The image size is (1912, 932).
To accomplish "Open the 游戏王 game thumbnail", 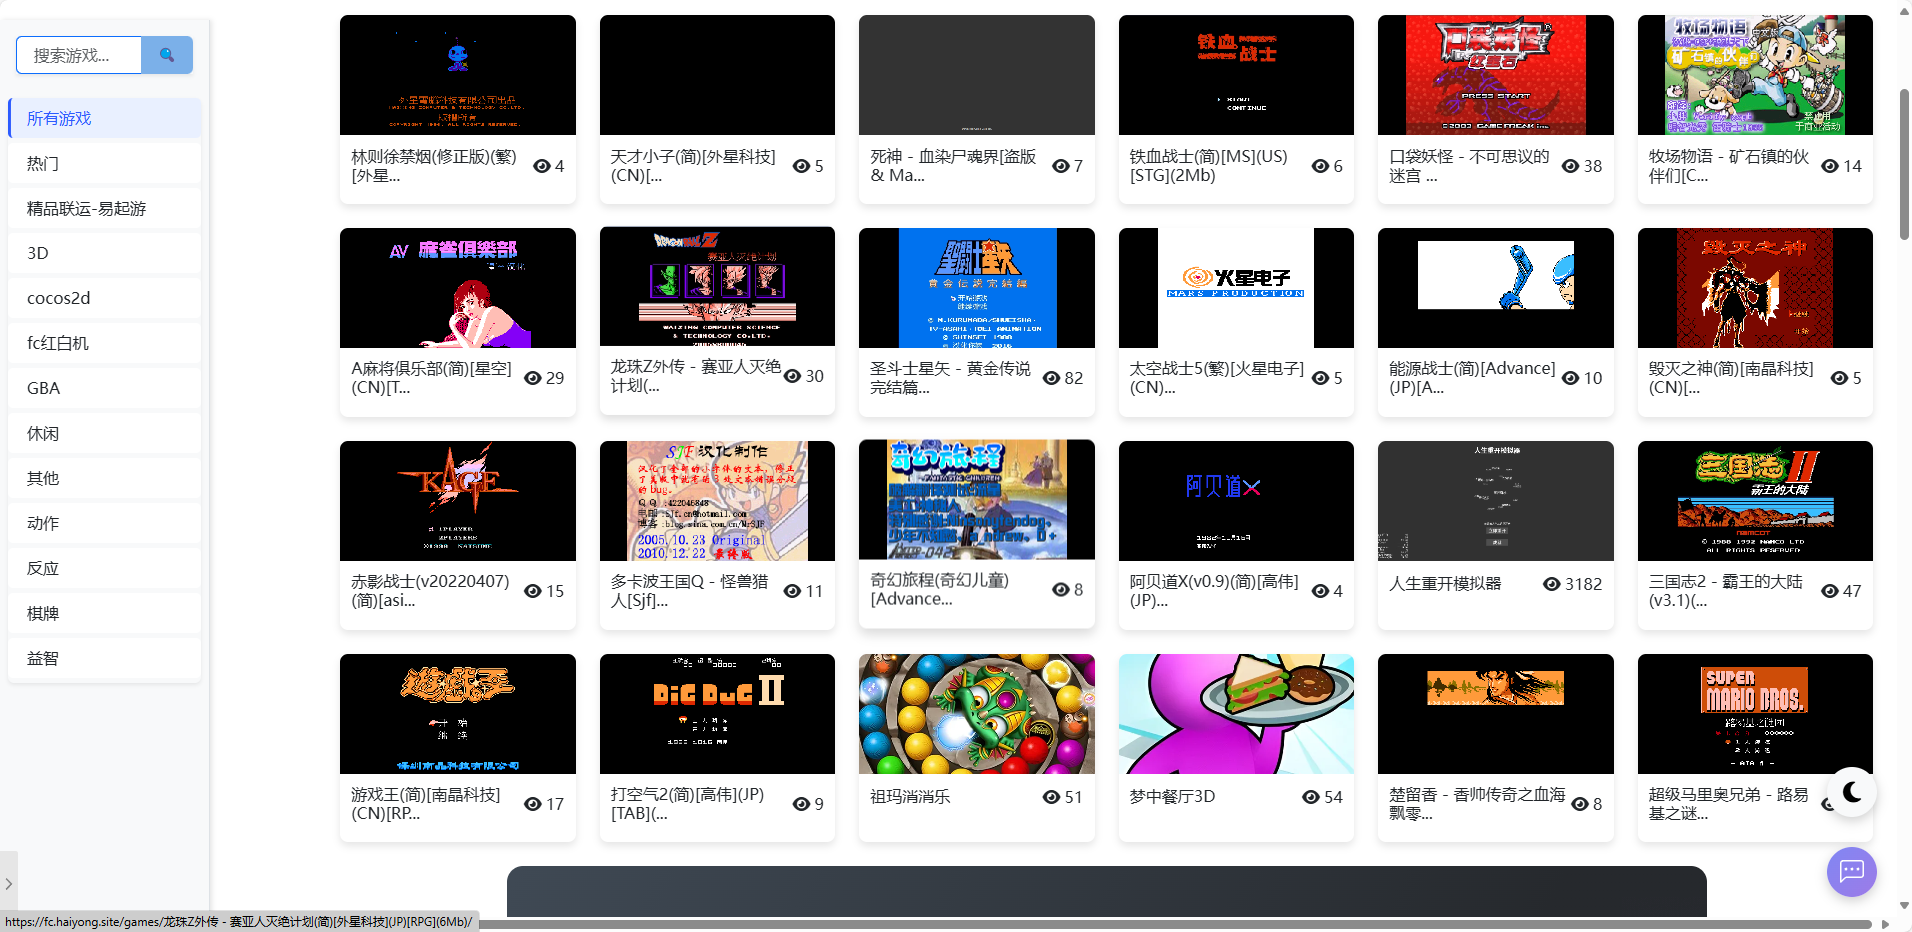I will coord(458,714).
